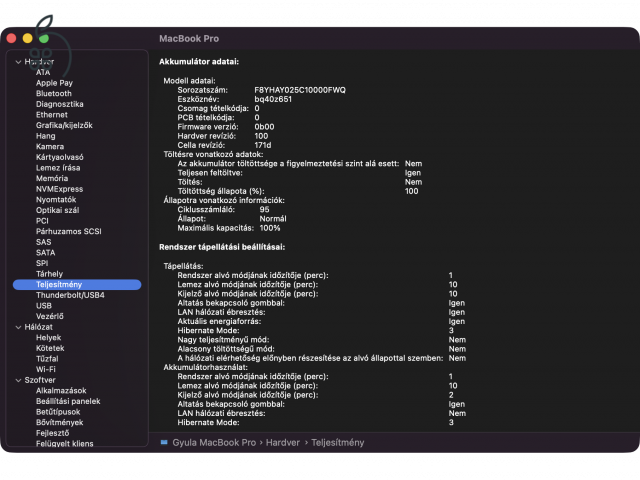Open Betűtípusok fonts entry
The height and width of the screenshot is (480, 640).
tap(58, 412)
